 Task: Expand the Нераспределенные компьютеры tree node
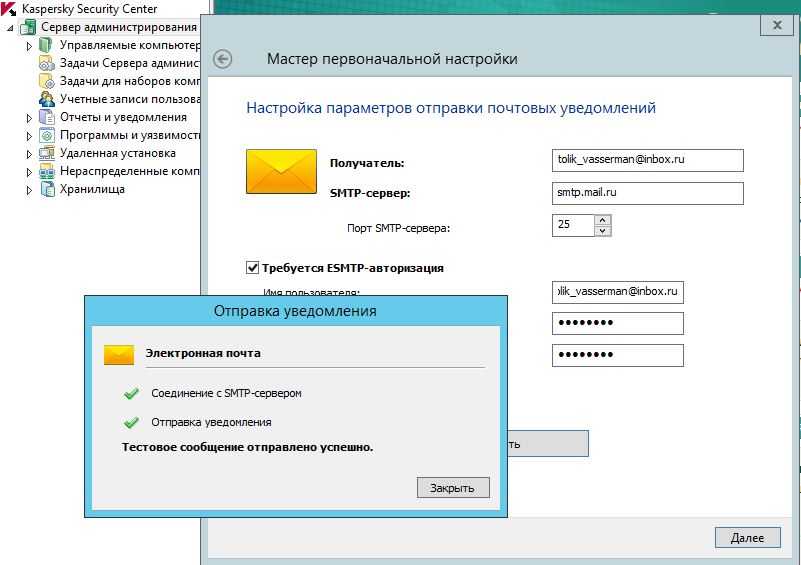tap(29, 172)
